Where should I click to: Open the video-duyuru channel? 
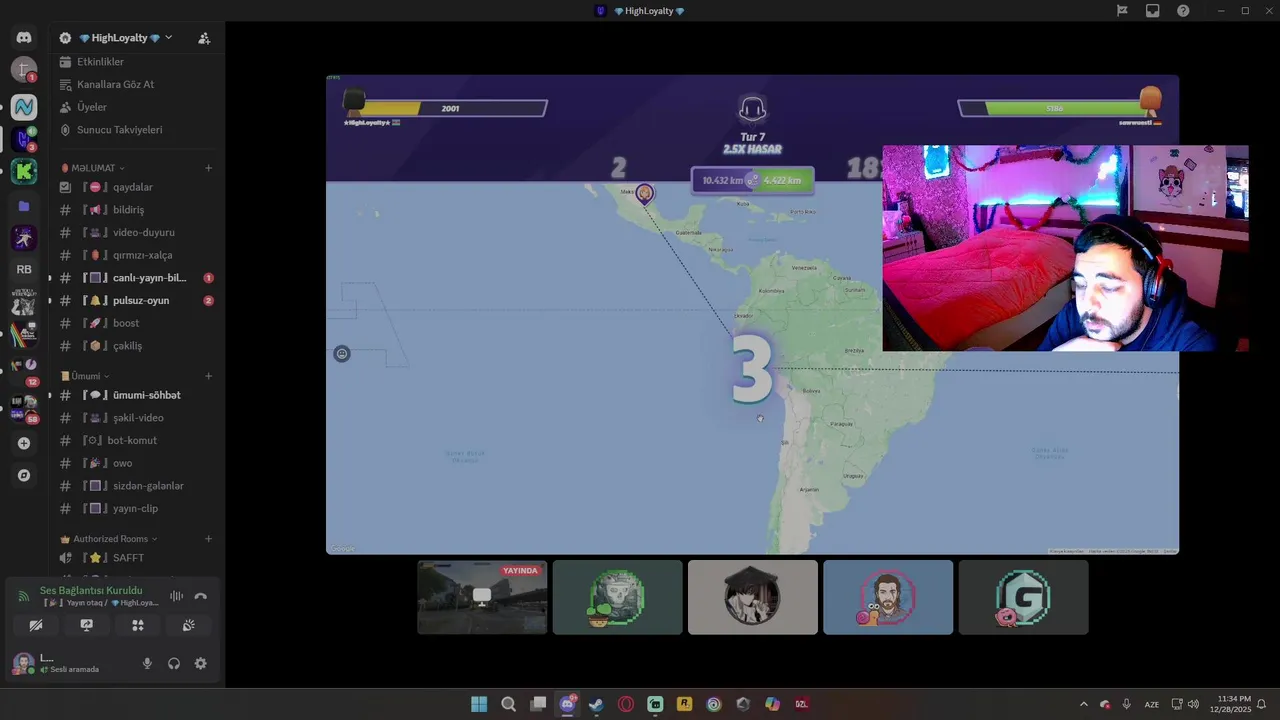[136, 232]
